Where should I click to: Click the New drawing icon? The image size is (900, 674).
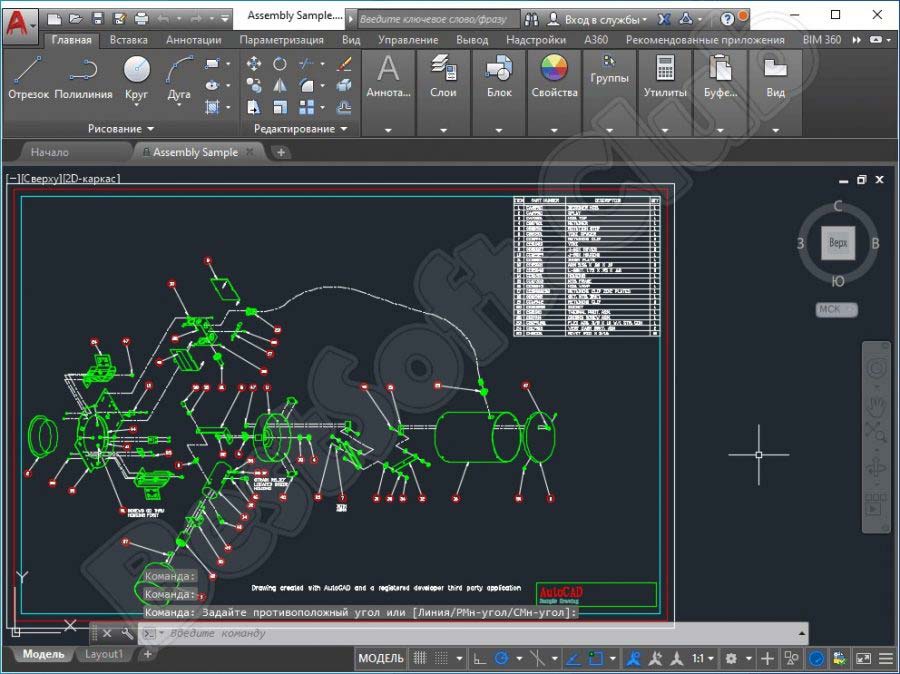coord(54,19)
